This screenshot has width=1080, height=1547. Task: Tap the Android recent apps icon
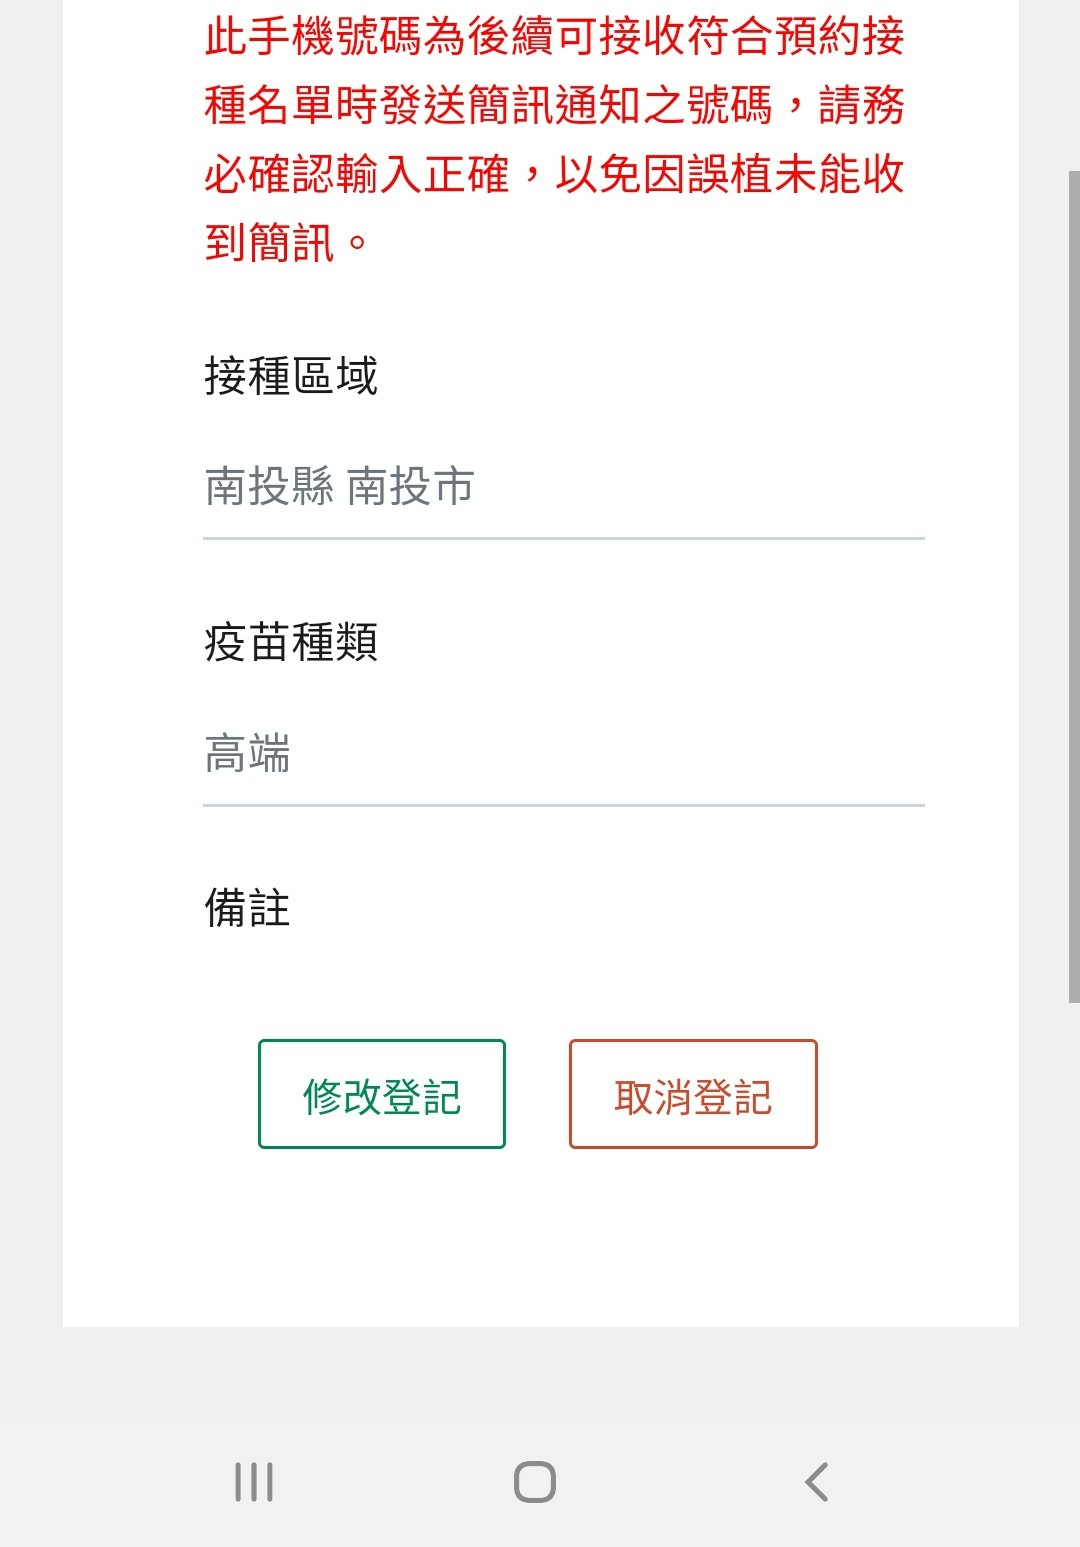click(254, 1482)
